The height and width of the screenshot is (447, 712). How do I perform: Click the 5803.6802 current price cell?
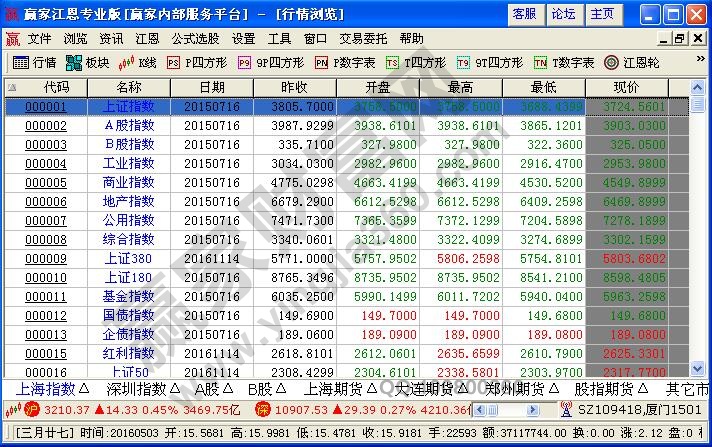tap(627, 258)
